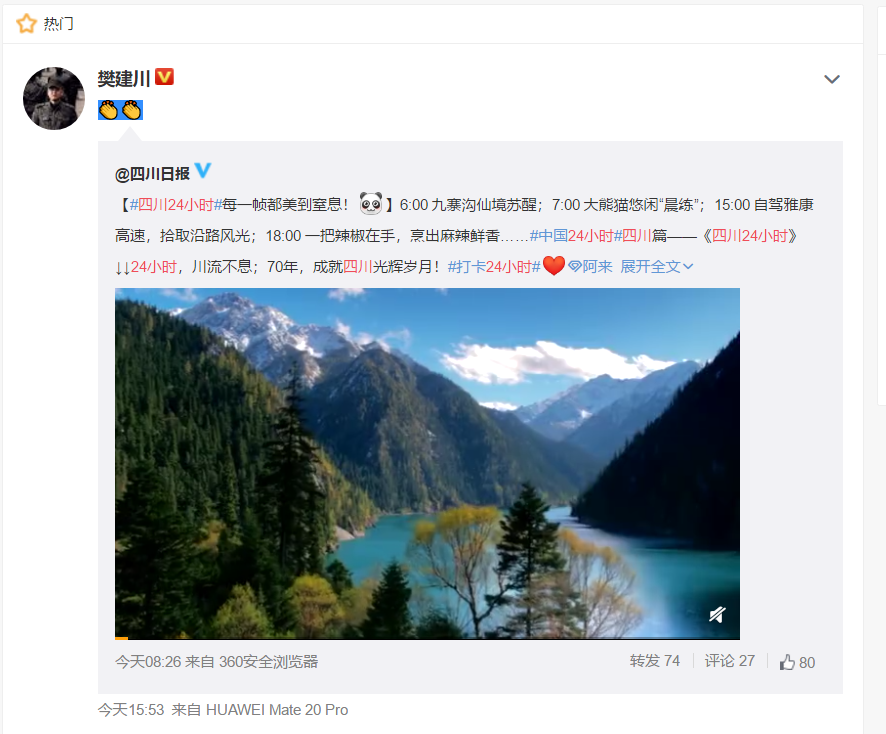Click the blue V badge next to 四川日报
The height and width of the screenshot is (734, 886).
[203, 170]
